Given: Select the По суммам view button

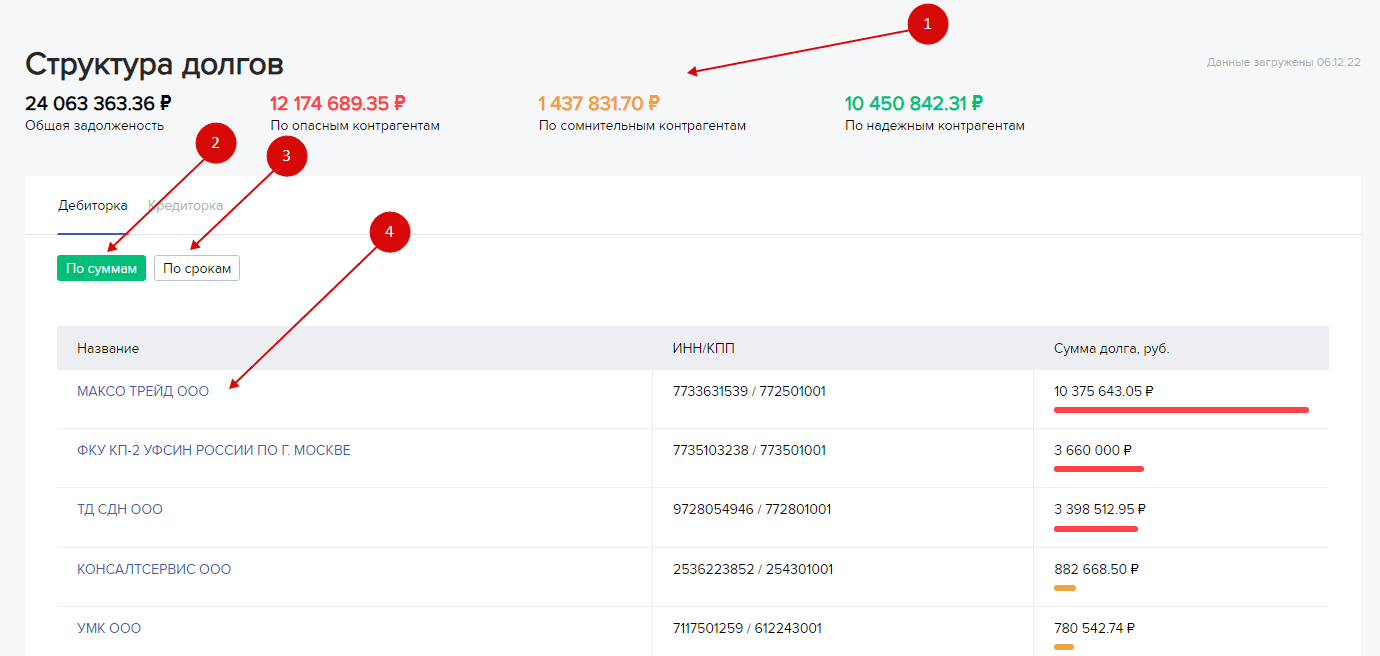Looking at the screenshot, I should (x=101, y=268).
